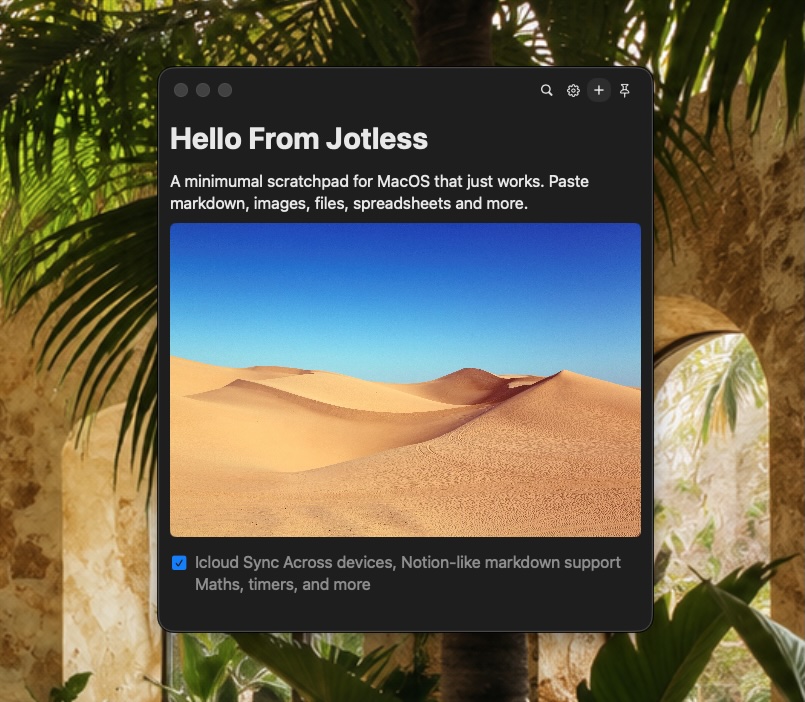Close the Jotless window
This screenshot has width=805, height=702.
click(181, 90)
